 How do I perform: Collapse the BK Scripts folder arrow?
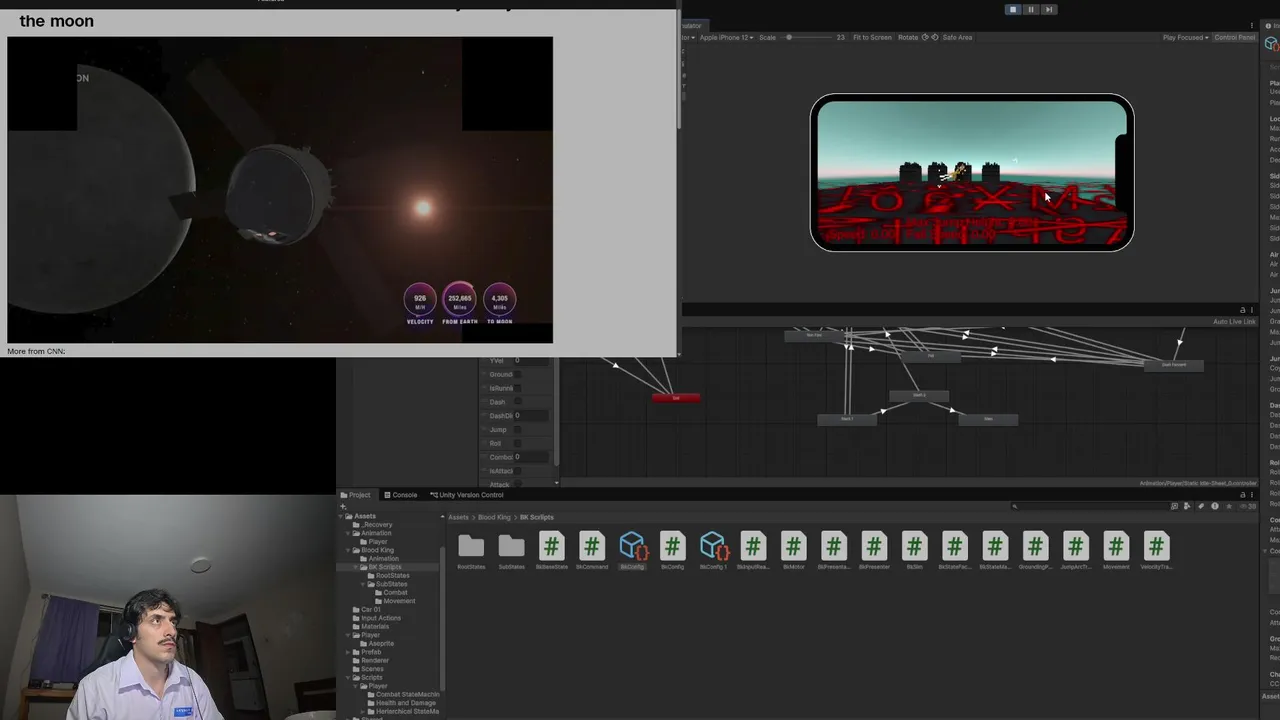(357, 567)
